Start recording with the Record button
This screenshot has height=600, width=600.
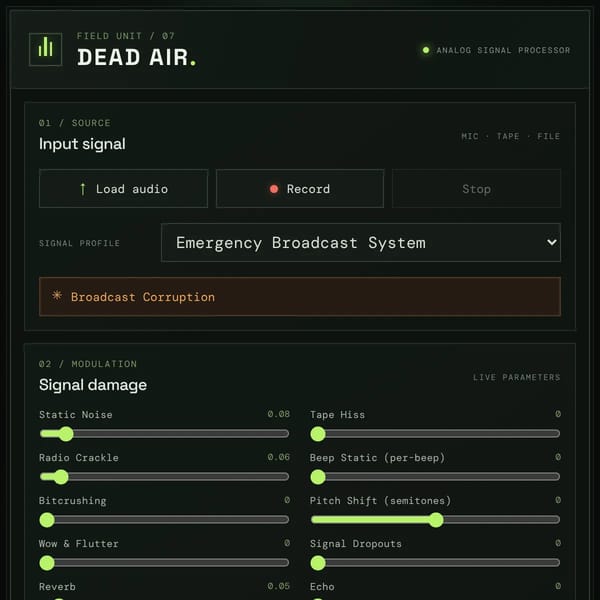pos(300,189)
